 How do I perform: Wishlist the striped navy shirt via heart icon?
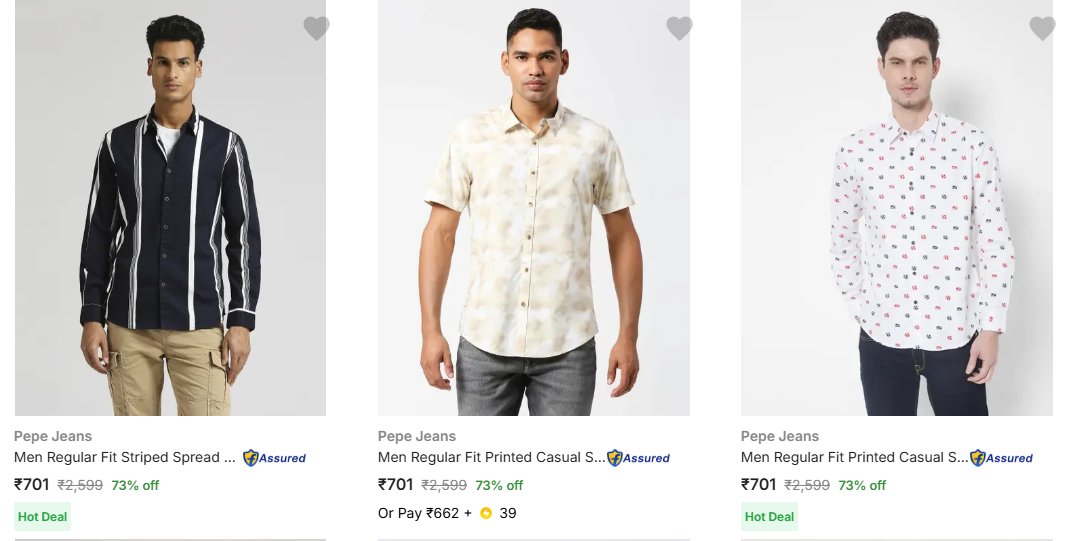click(316, 29)
